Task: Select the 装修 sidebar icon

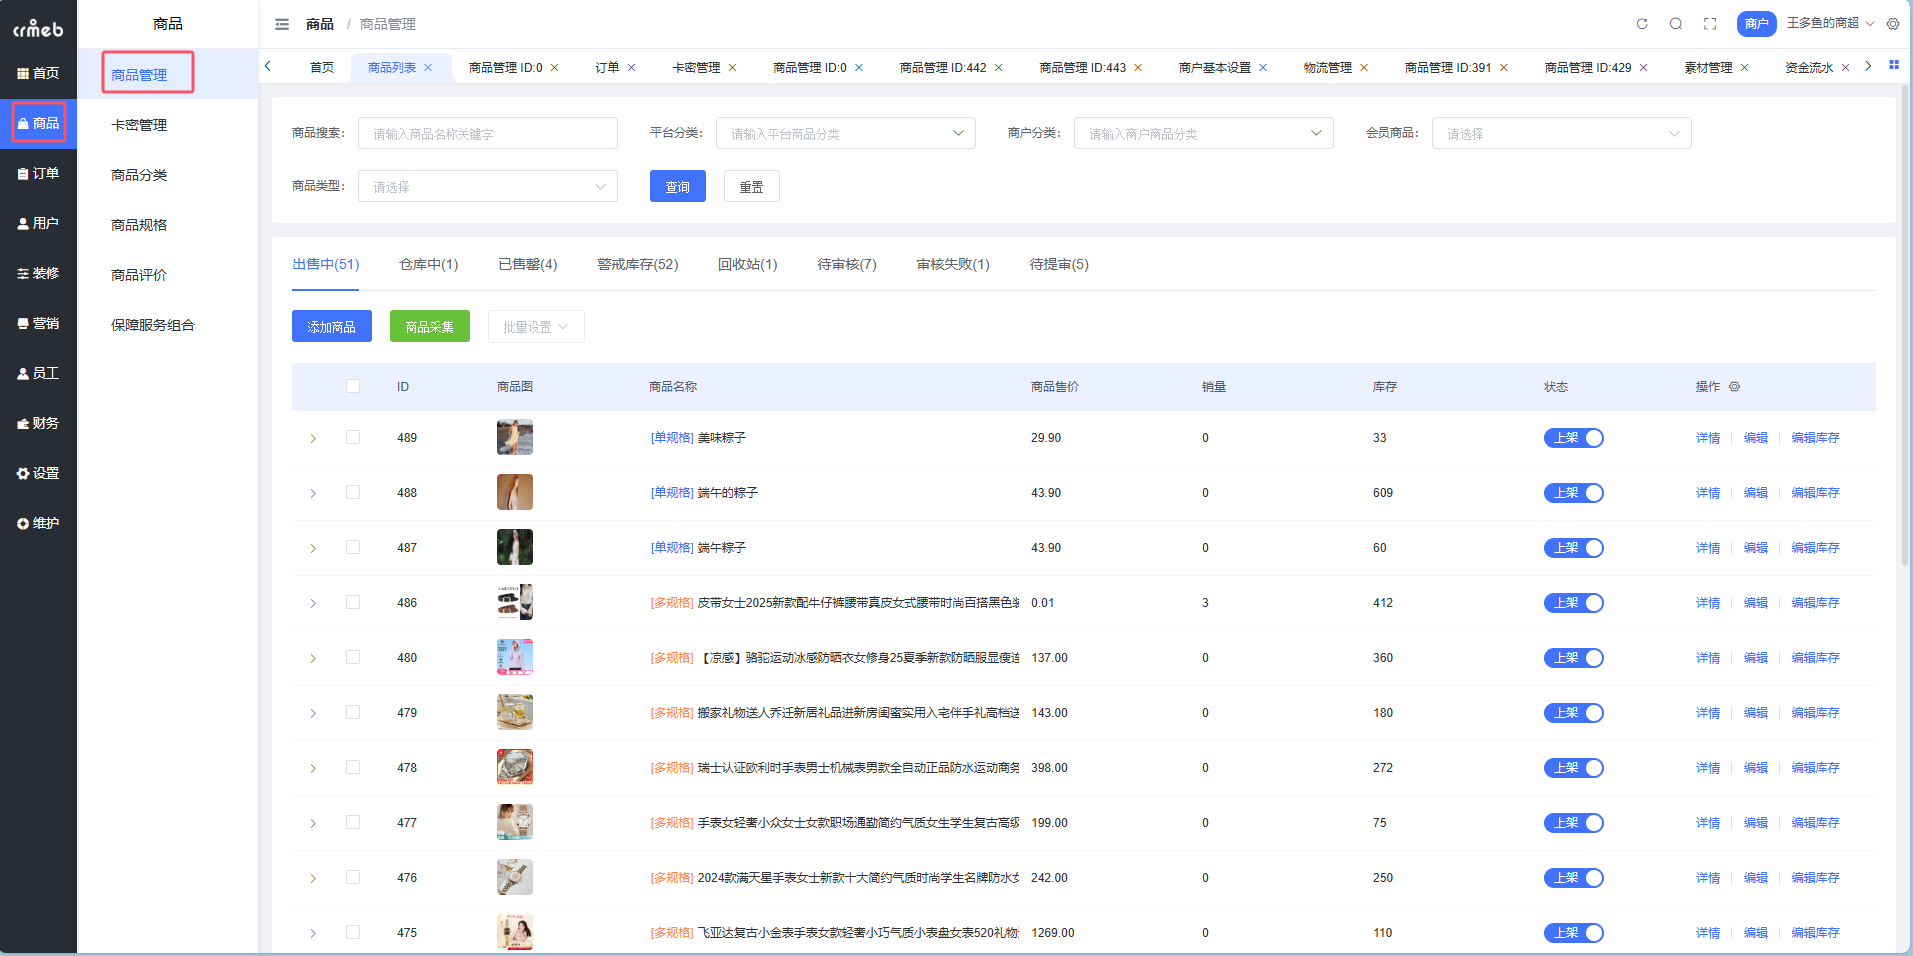Action: pyautogui.click(x=38, y=272)
